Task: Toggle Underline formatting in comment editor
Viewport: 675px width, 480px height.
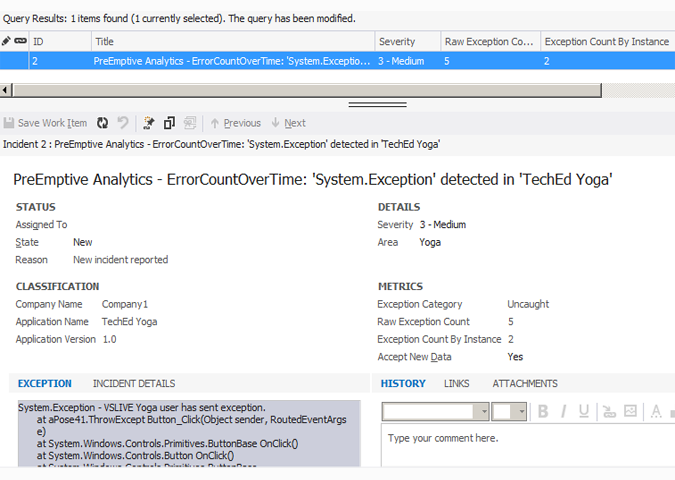Action: (584, 412)
